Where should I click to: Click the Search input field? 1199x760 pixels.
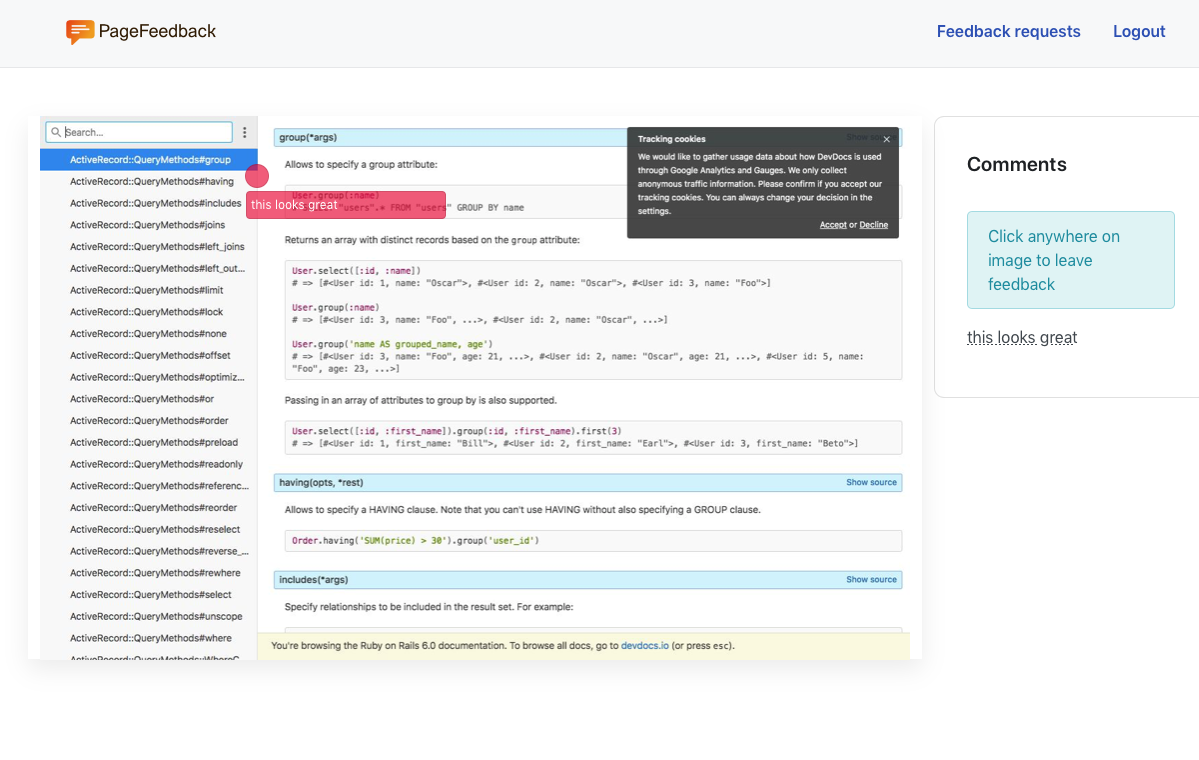(140, 131)
